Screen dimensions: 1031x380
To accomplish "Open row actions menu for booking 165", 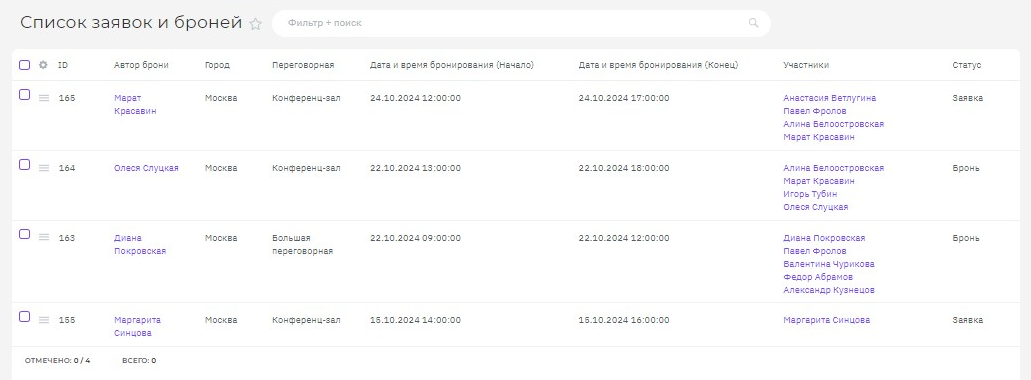I will (44, 98).
